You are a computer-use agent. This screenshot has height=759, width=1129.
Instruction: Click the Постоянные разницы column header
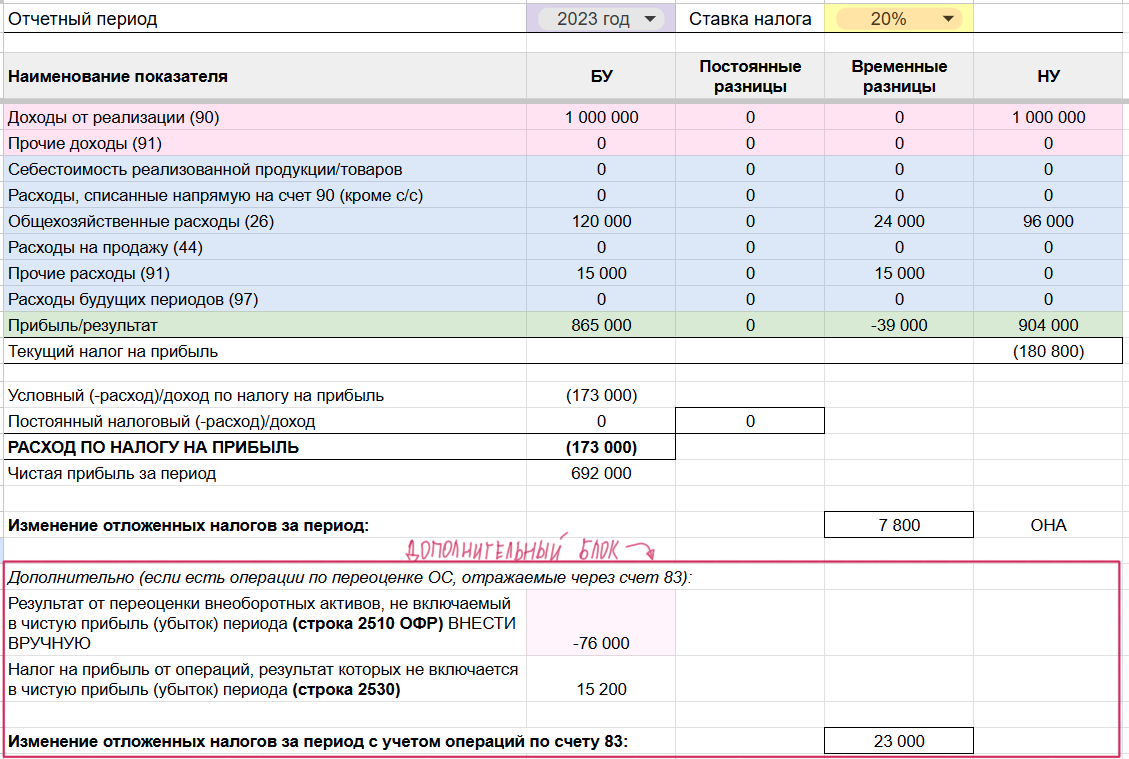750,76
